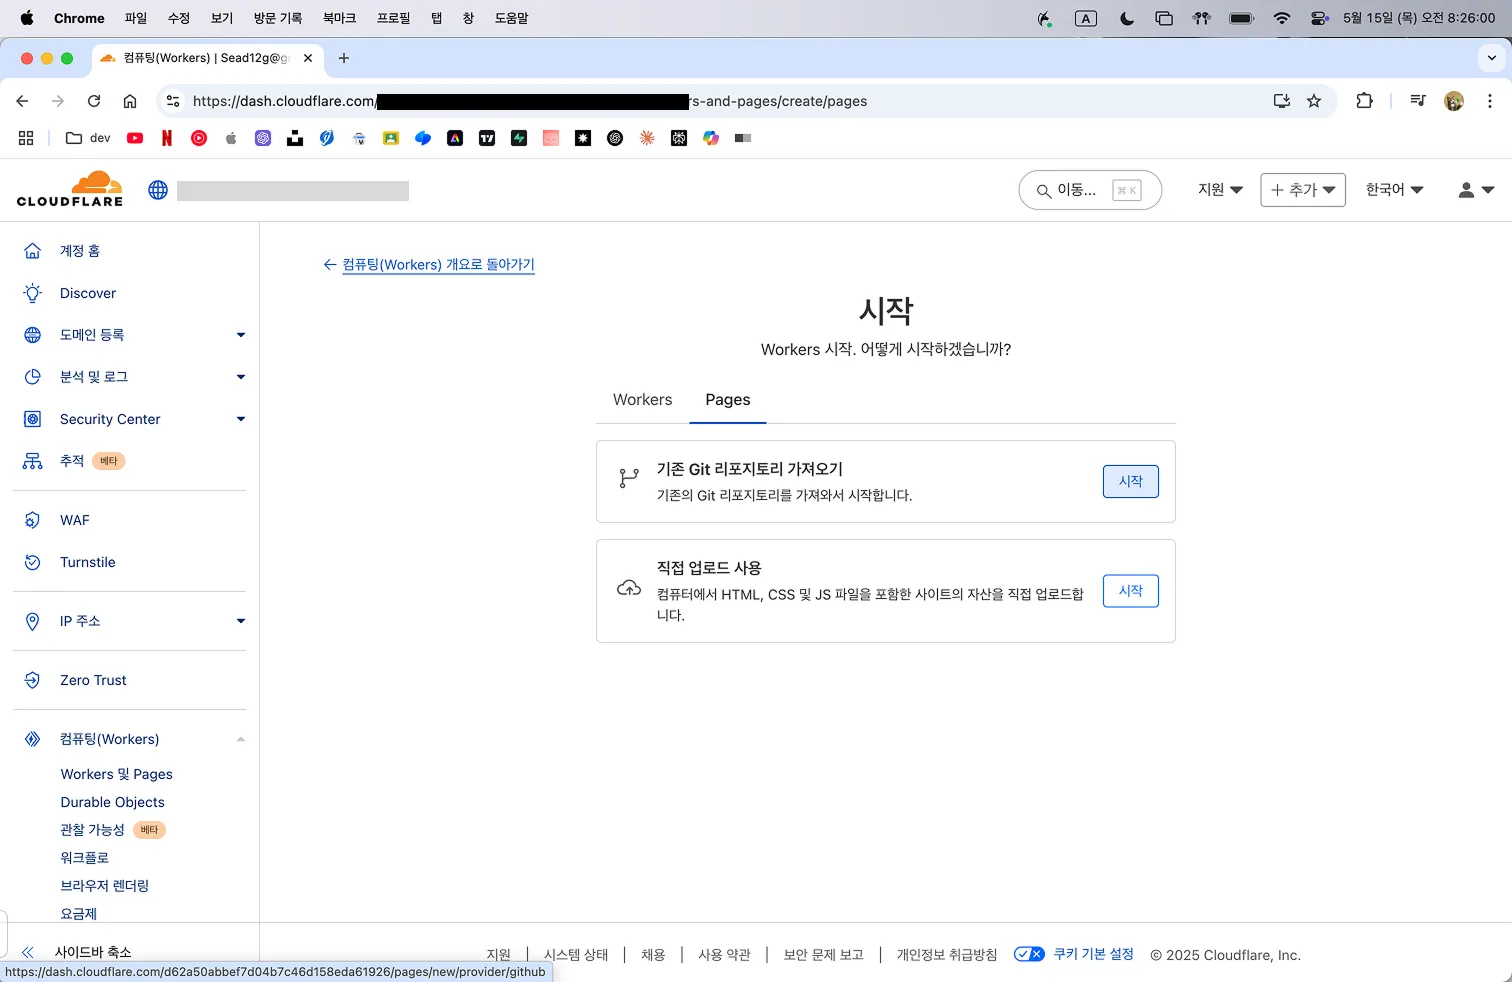Start importing existing Git repository
This screenshot has height=982, width=1512.
point(1130,481)
